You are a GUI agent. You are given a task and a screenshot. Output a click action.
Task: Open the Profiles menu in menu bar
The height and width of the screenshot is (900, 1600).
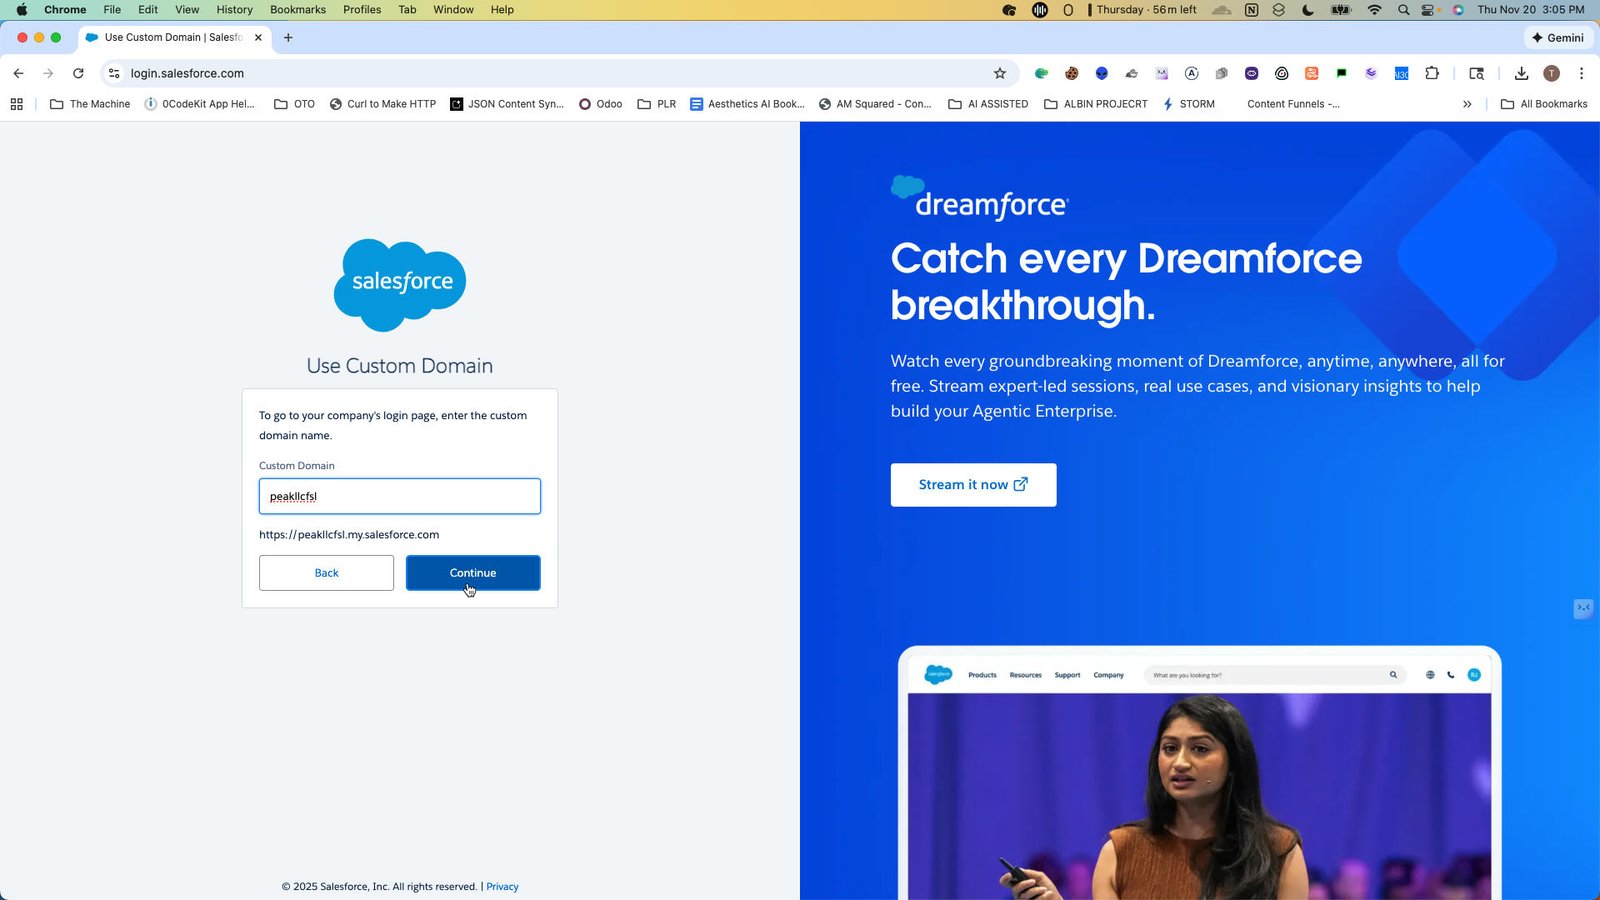click(x=362, y=10)
